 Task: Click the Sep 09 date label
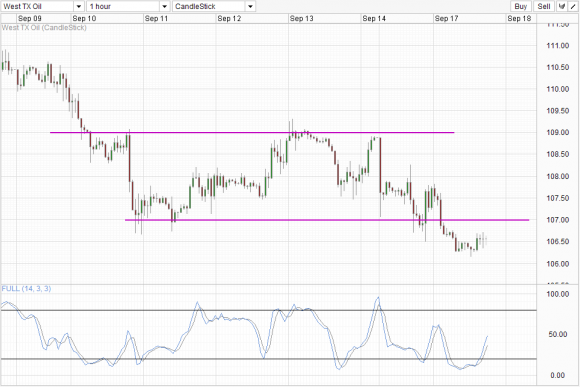[x=30, y=18]
